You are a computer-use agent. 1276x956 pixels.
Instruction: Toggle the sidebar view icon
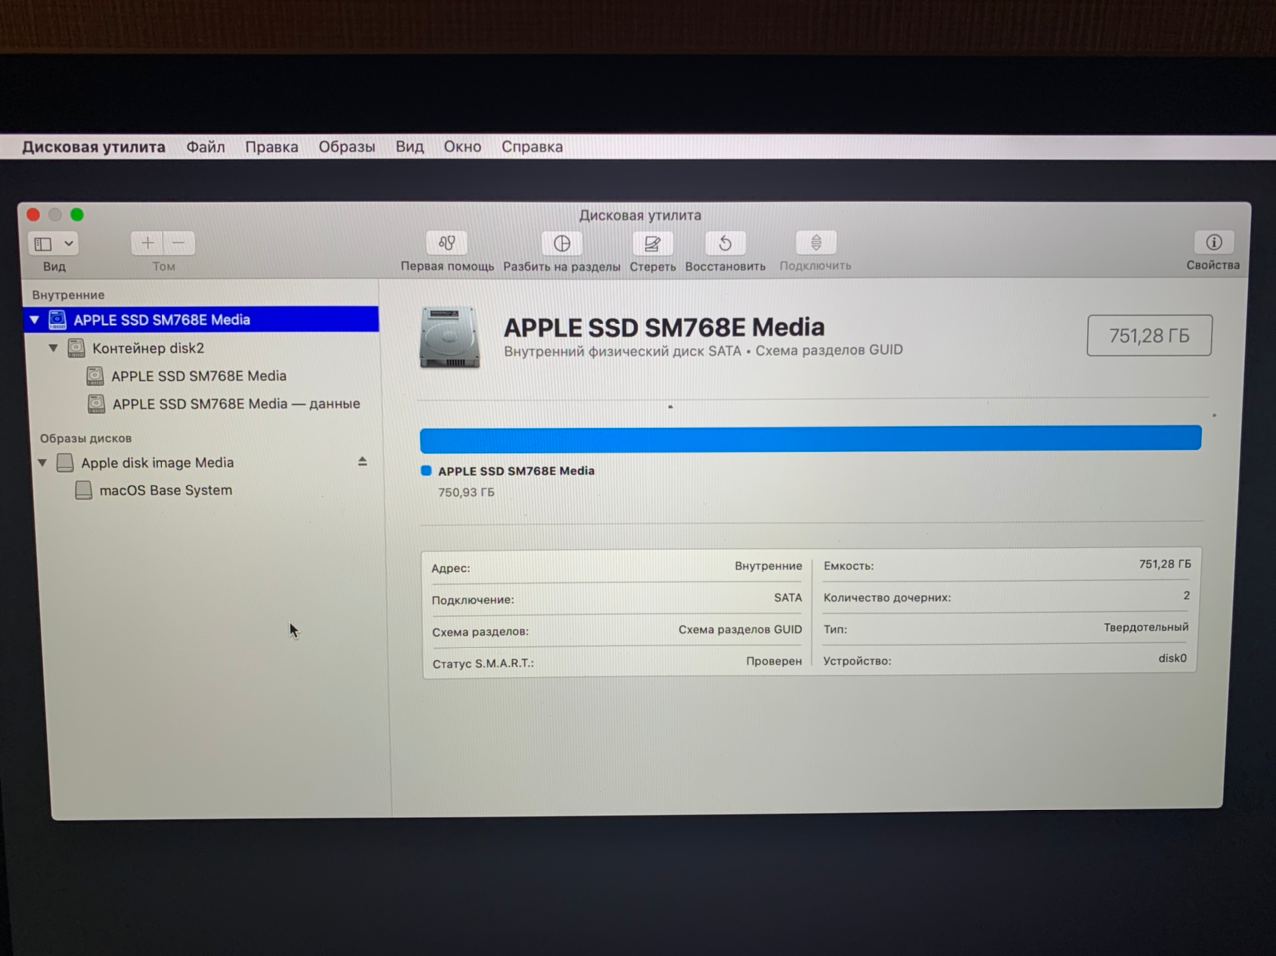point(43,243)
